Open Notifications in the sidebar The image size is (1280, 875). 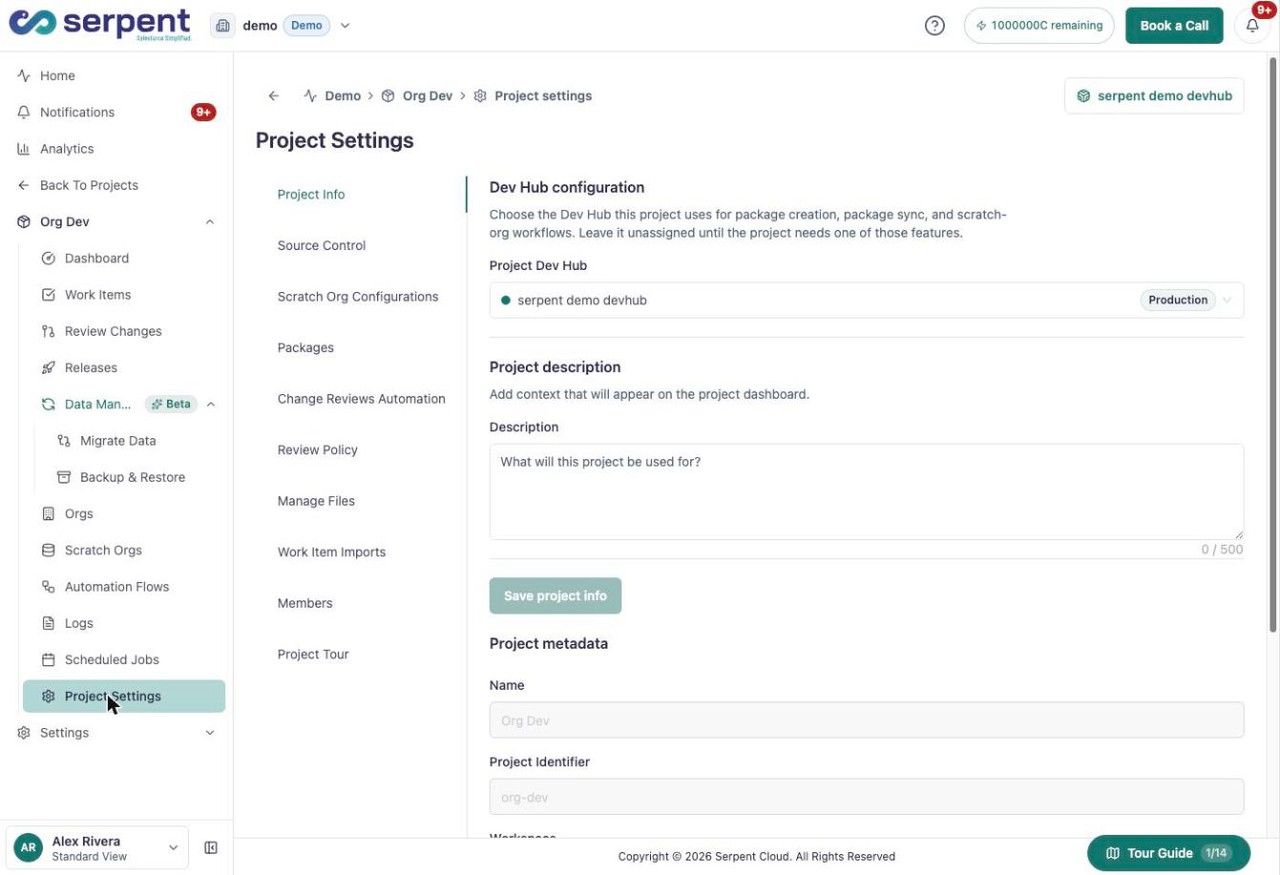pyautogui.click(x=77, y=112)
